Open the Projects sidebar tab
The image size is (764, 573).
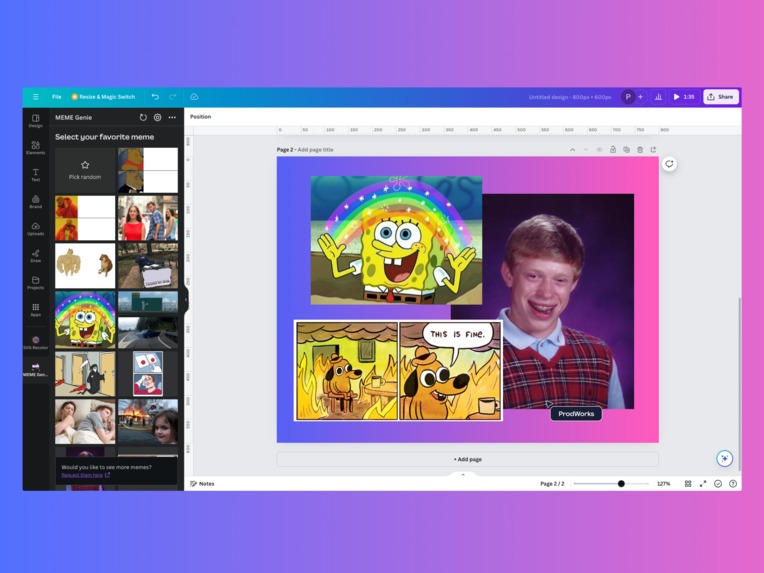click(36, 283)
